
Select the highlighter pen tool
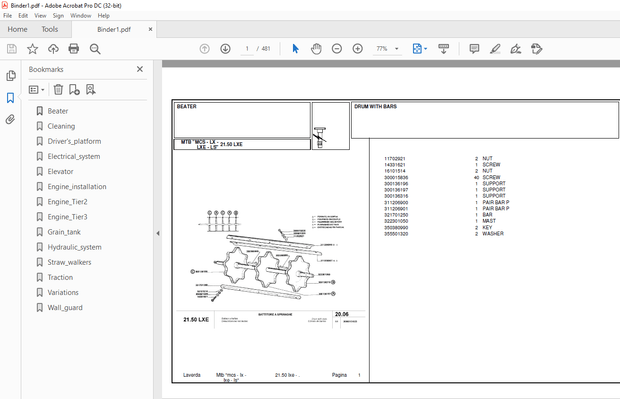(x=495, y=49)
